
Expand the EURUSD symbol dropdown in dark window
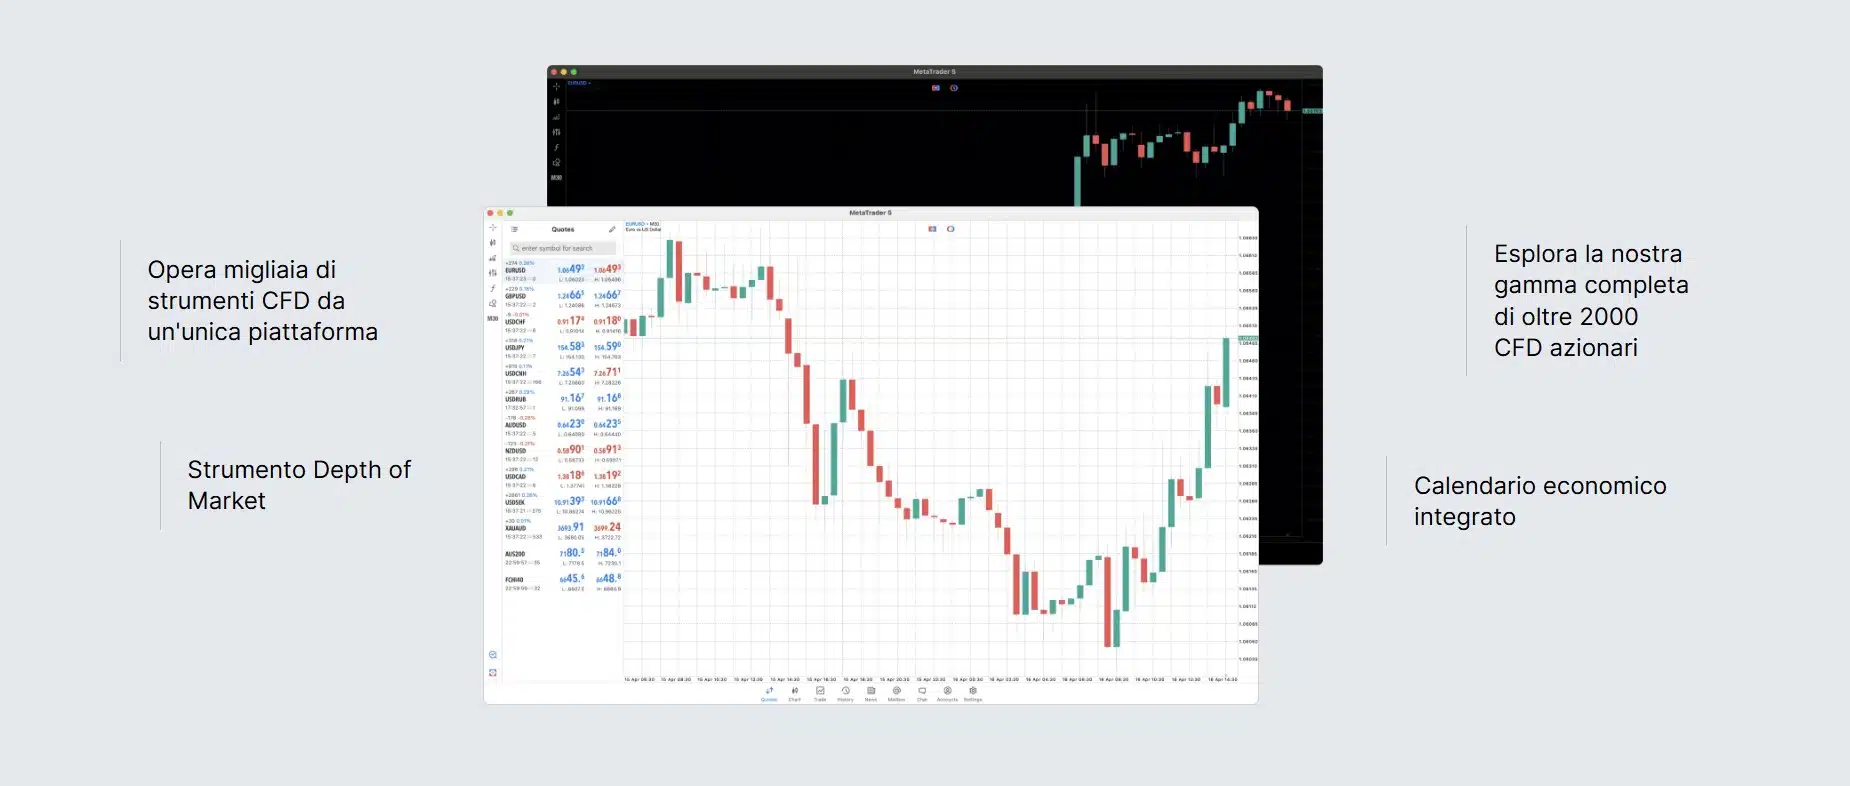click(579, 83)
